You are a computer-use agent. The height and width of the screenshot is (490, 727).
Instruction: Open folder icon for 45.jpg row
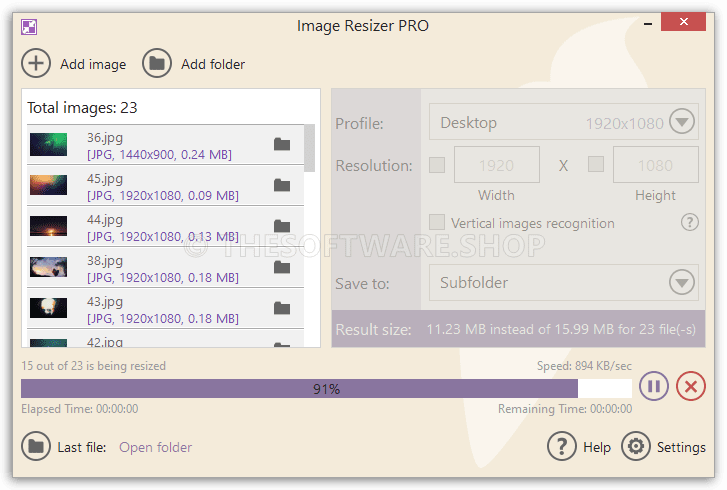(x=282, y=185)
